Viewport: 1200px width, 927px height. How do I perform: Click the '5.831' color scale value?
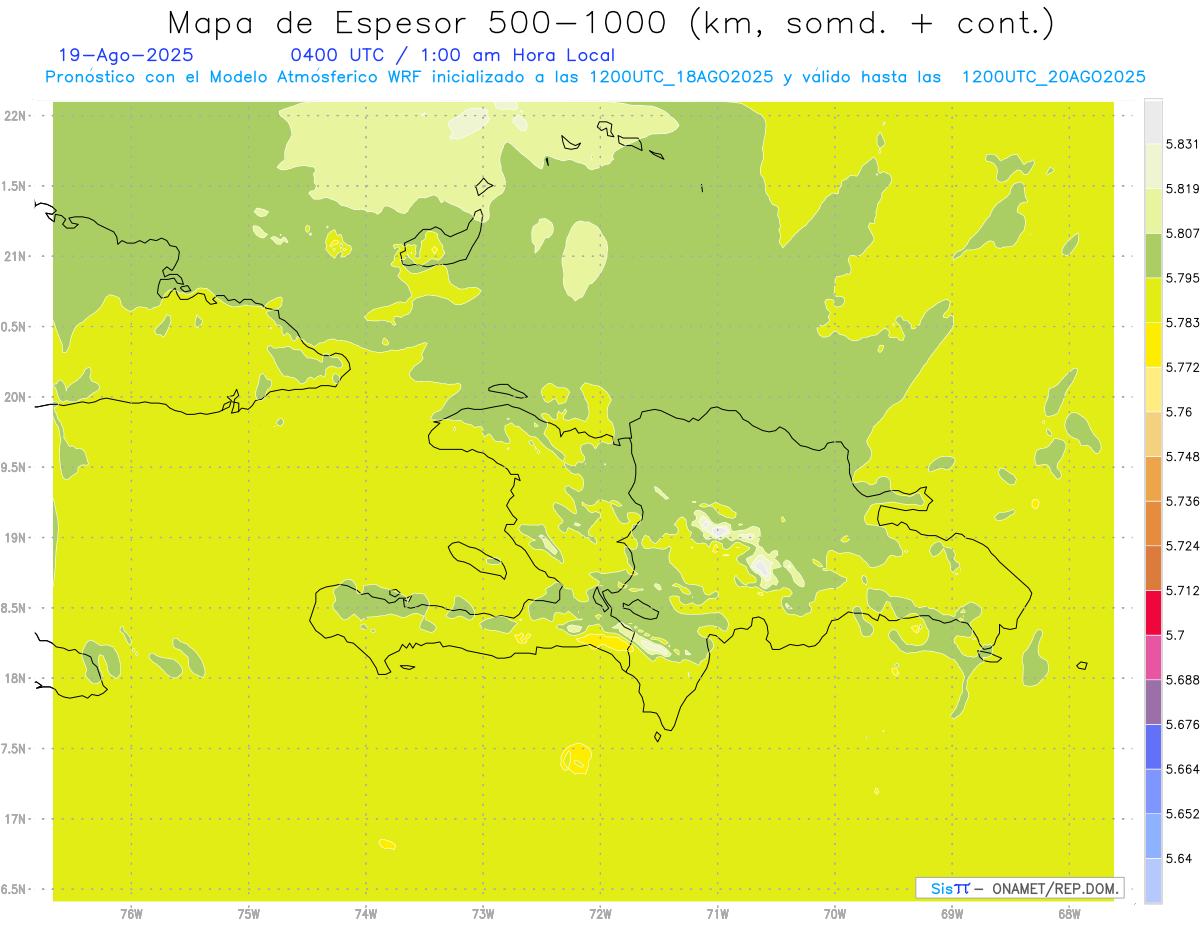click(x=1182, y=144)
